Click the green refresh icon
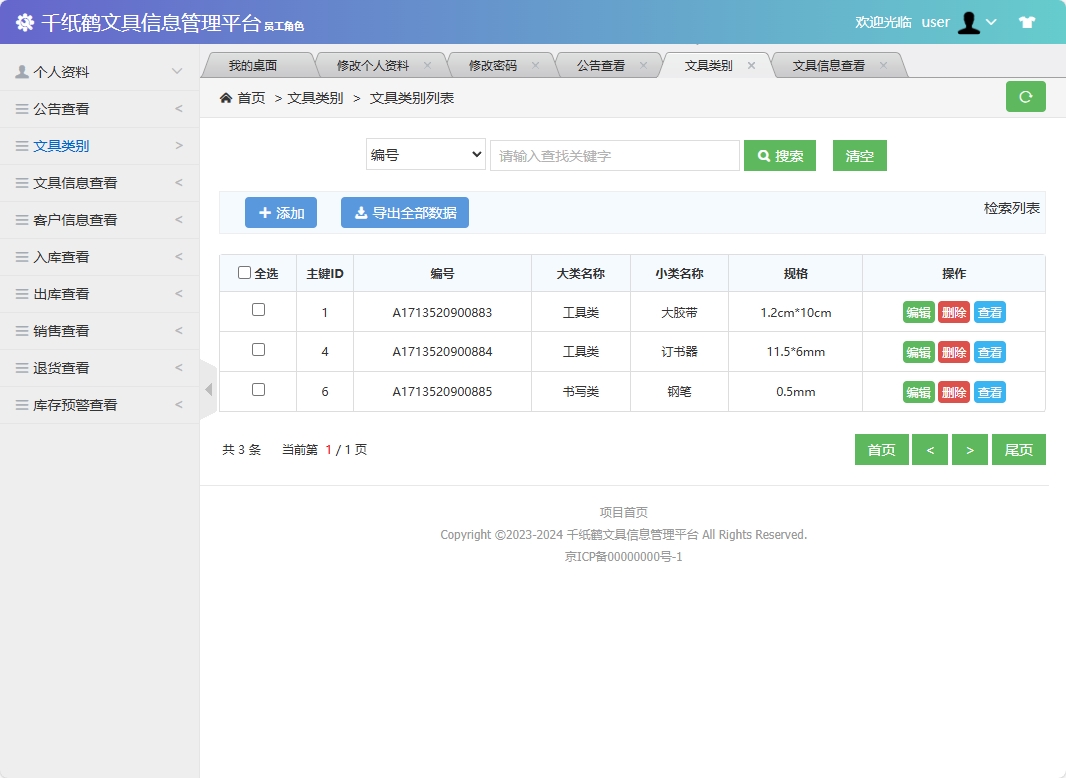The image size is (1066, 778). [1025, 97]
